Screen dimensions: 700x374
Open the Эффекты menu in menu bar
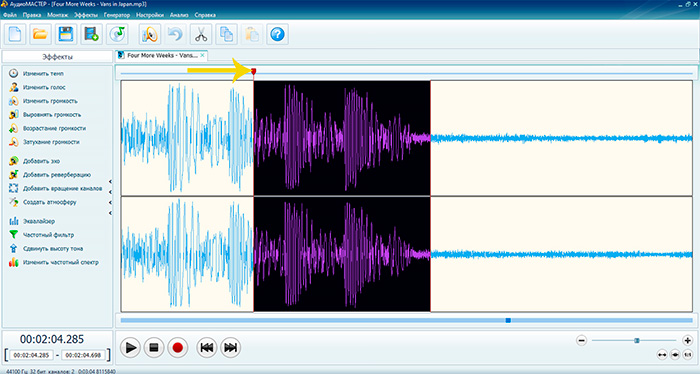point(86,15)
